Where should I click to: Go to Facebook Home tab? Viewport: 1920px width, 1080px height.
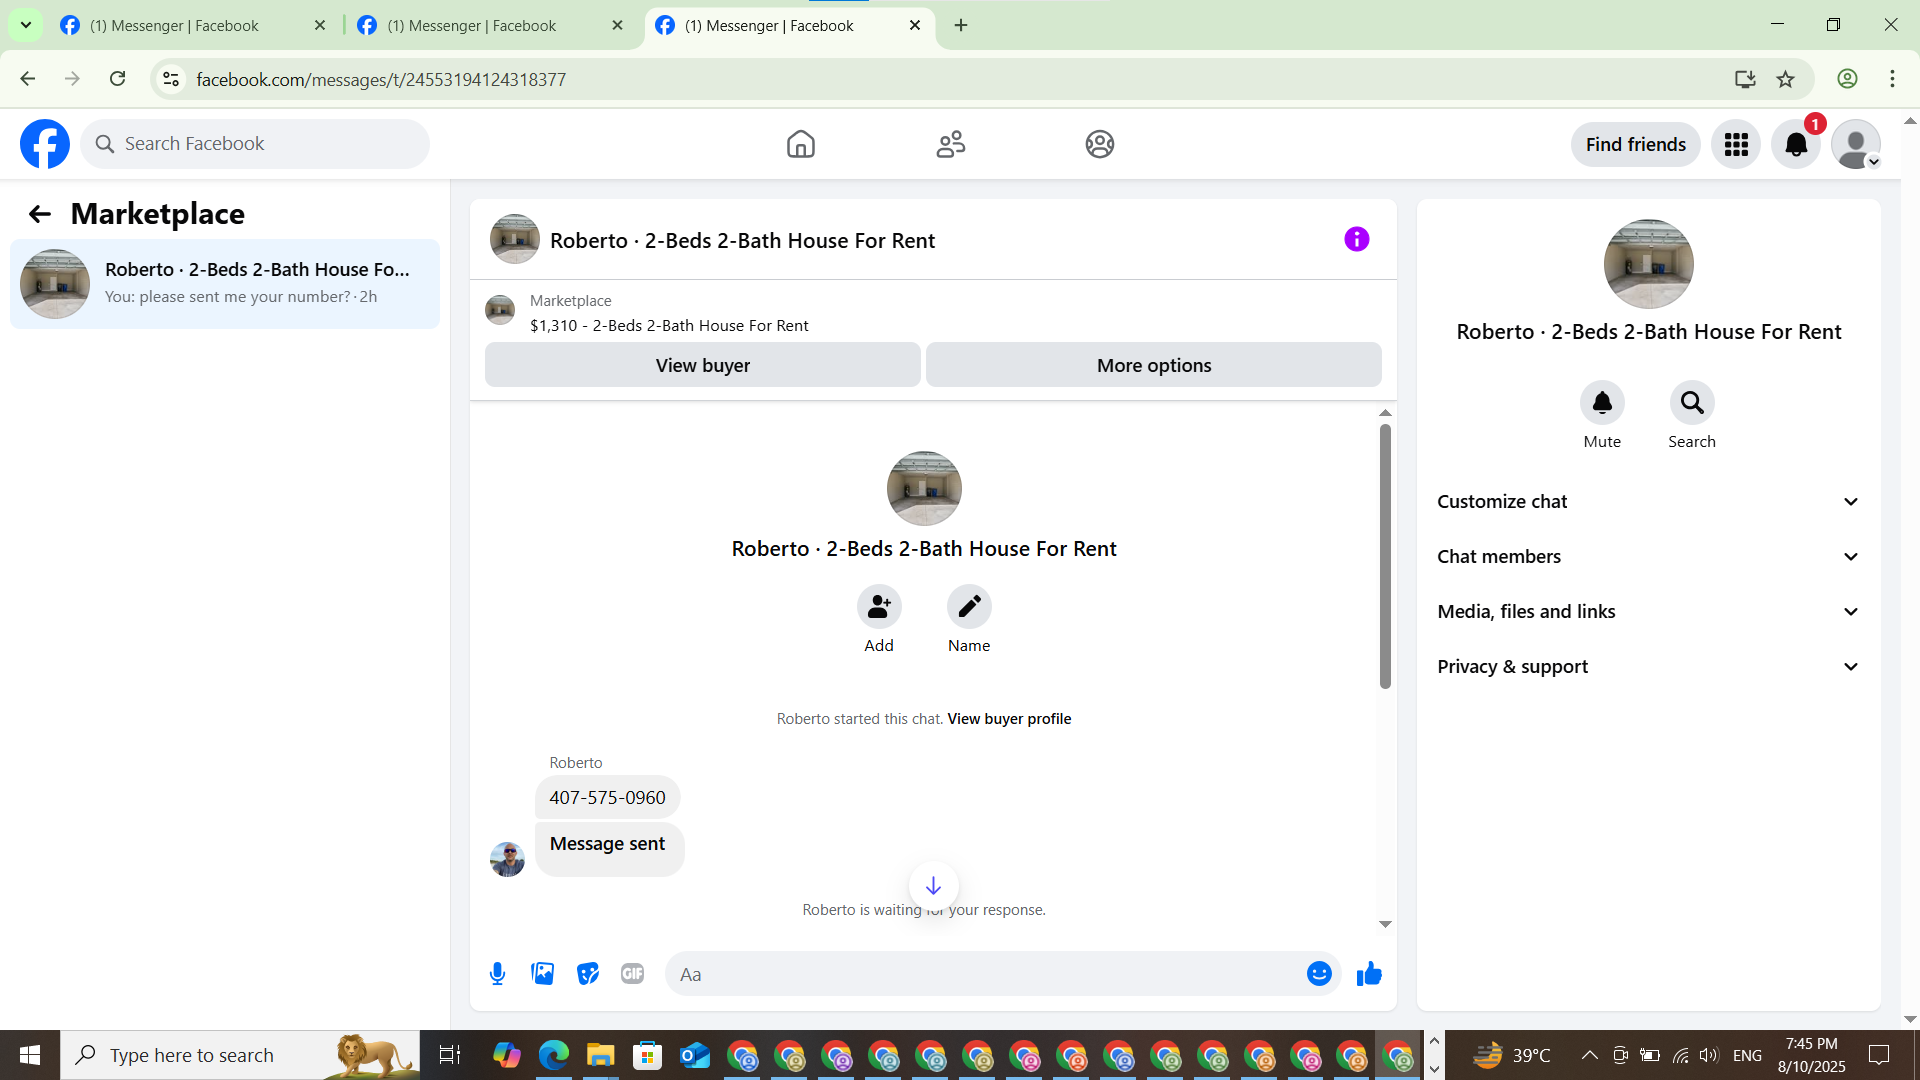800,145
